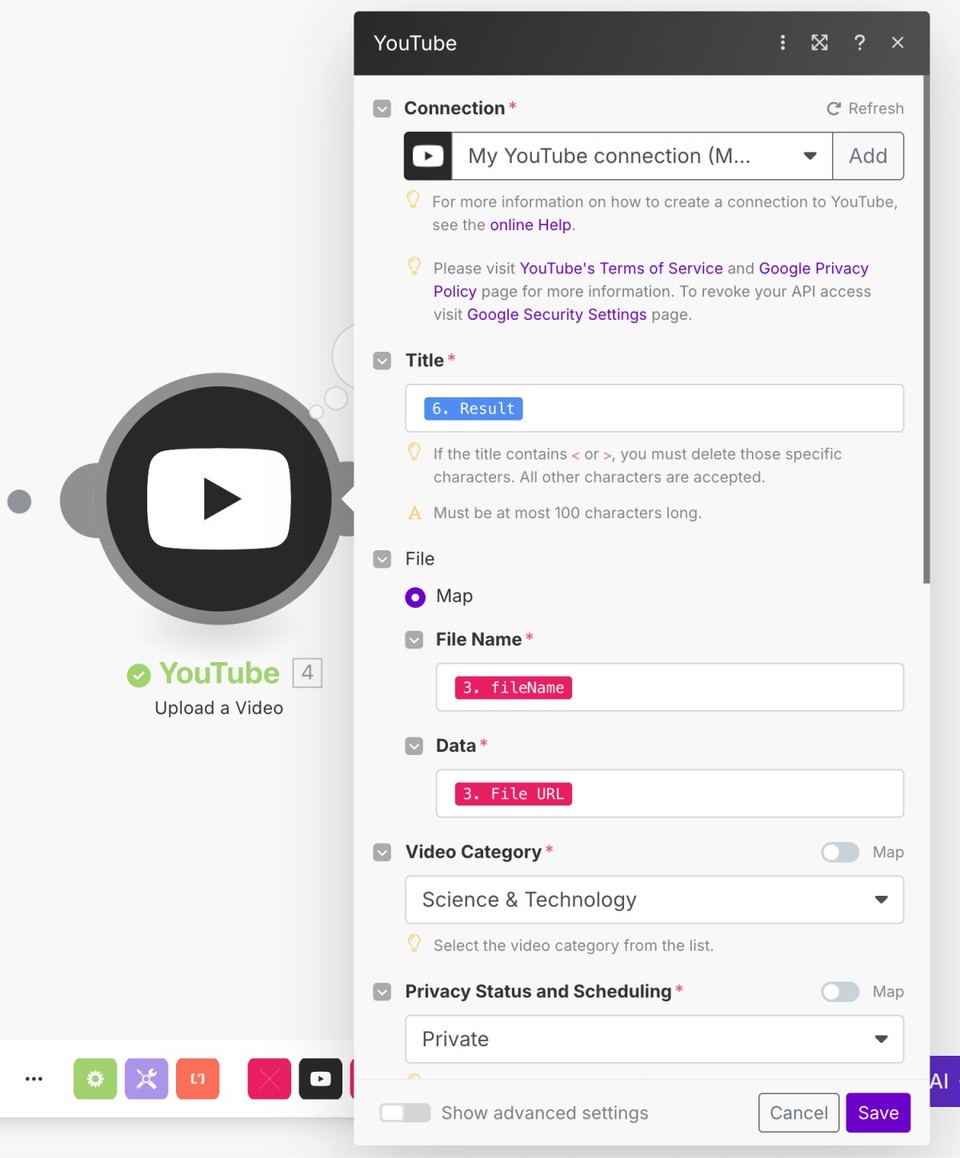This screenshot has height=1158, width=960.
Task: Click the purple AI button at right edge
Action: click(944, 1081)
